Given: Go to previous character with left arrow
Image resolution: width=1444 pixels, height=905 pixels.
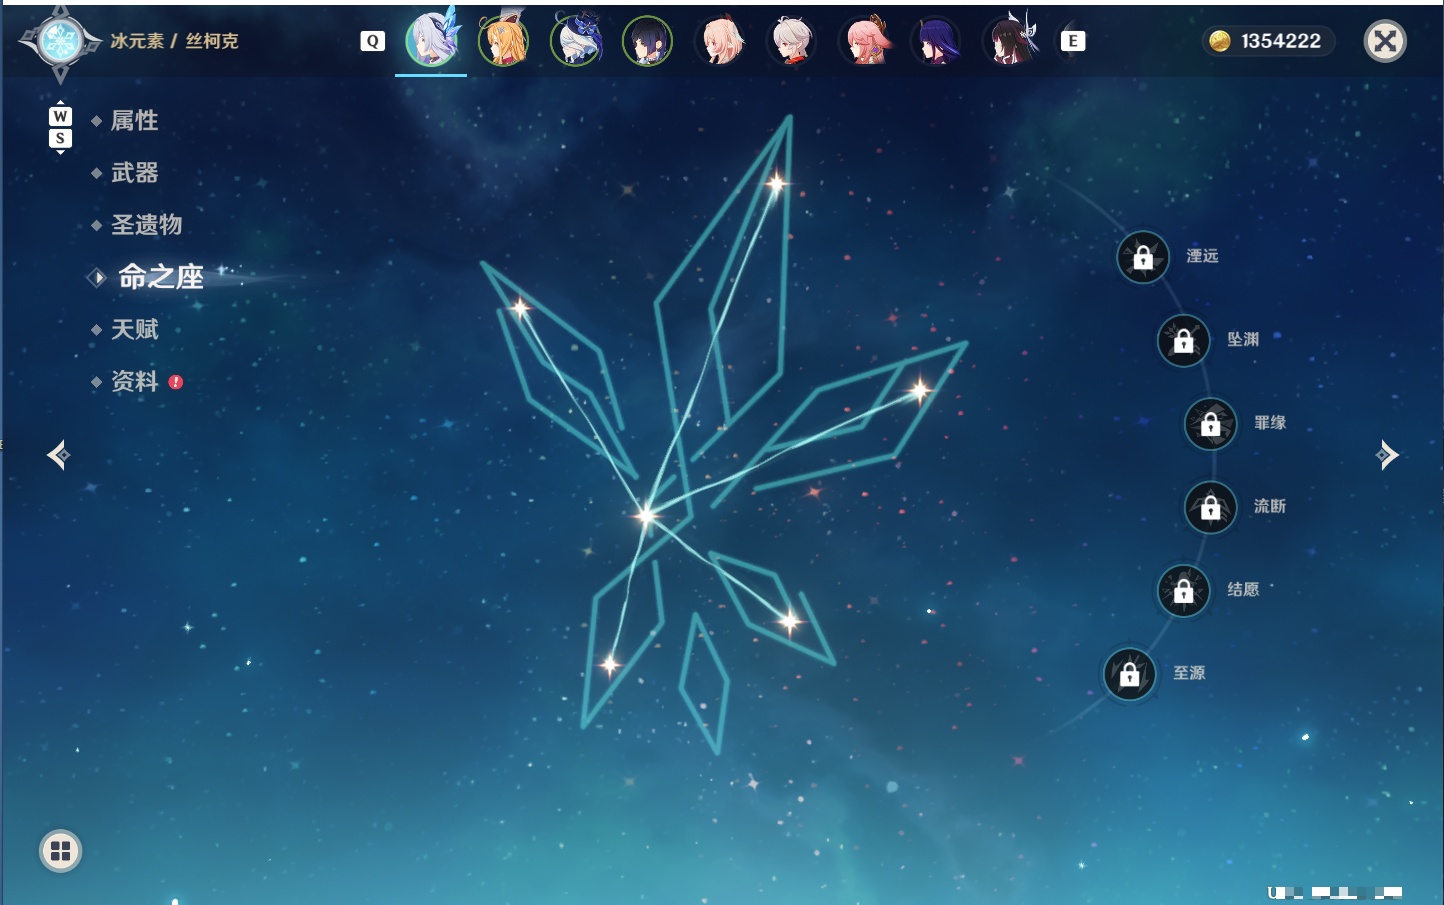Looking at the screenshot, I should click(x=58, y=455).
